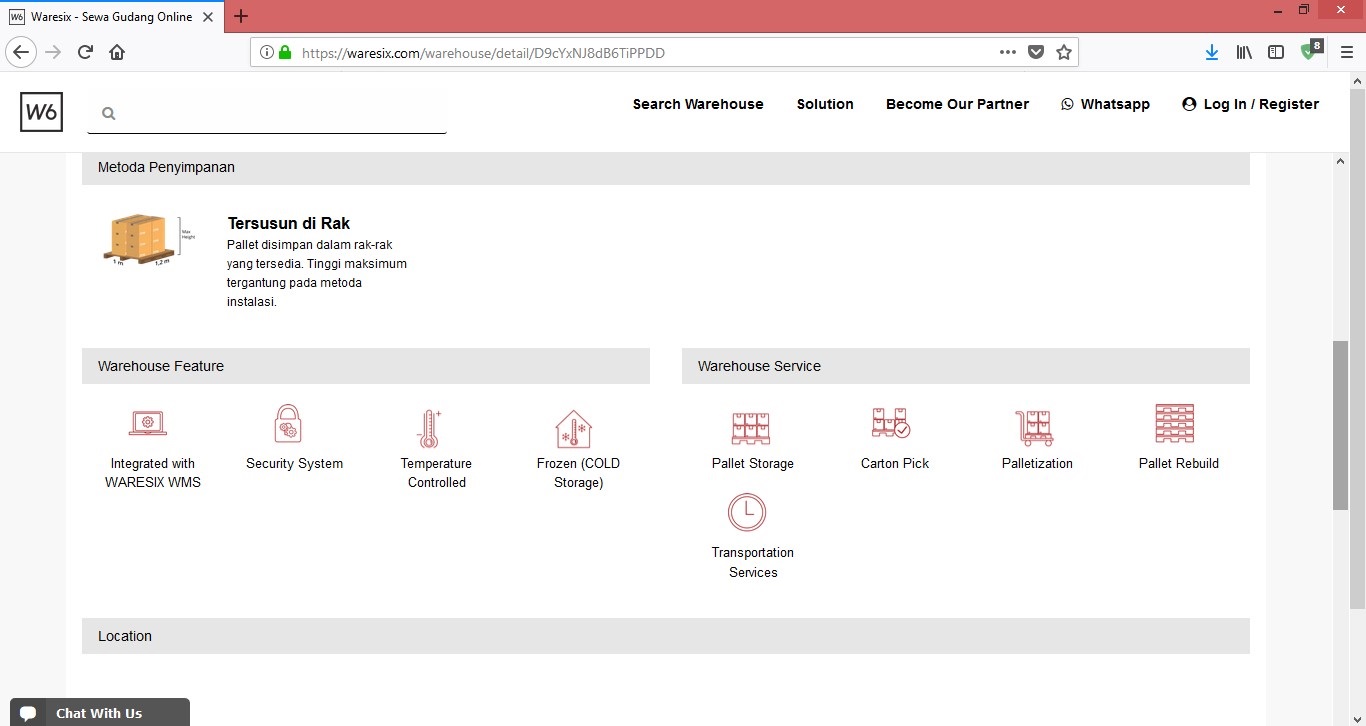Bookmark page with the star icon

1064,52
